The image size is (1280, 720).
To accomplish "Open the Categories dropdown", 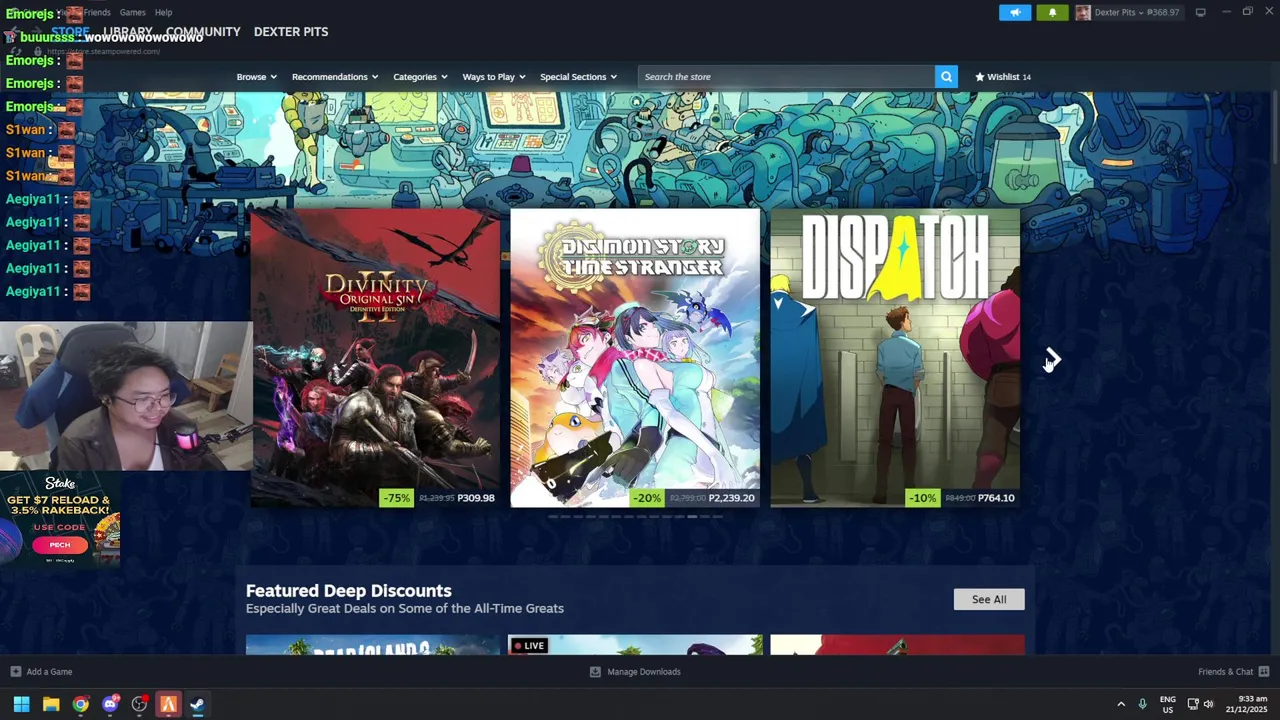I will pyautogui.click(x=420, y=77).
